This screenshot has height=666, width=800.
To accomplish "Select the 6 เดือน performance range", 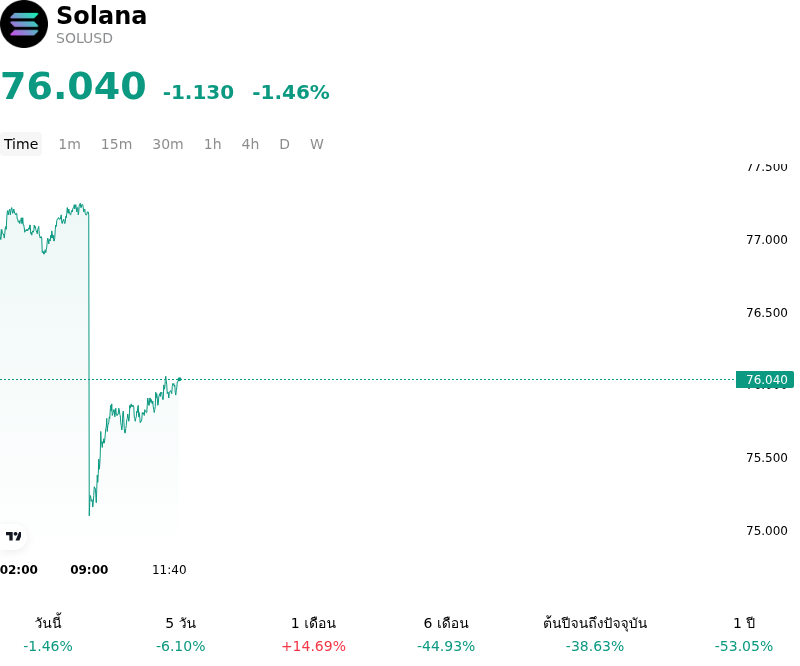I will [x=446, y=634].
